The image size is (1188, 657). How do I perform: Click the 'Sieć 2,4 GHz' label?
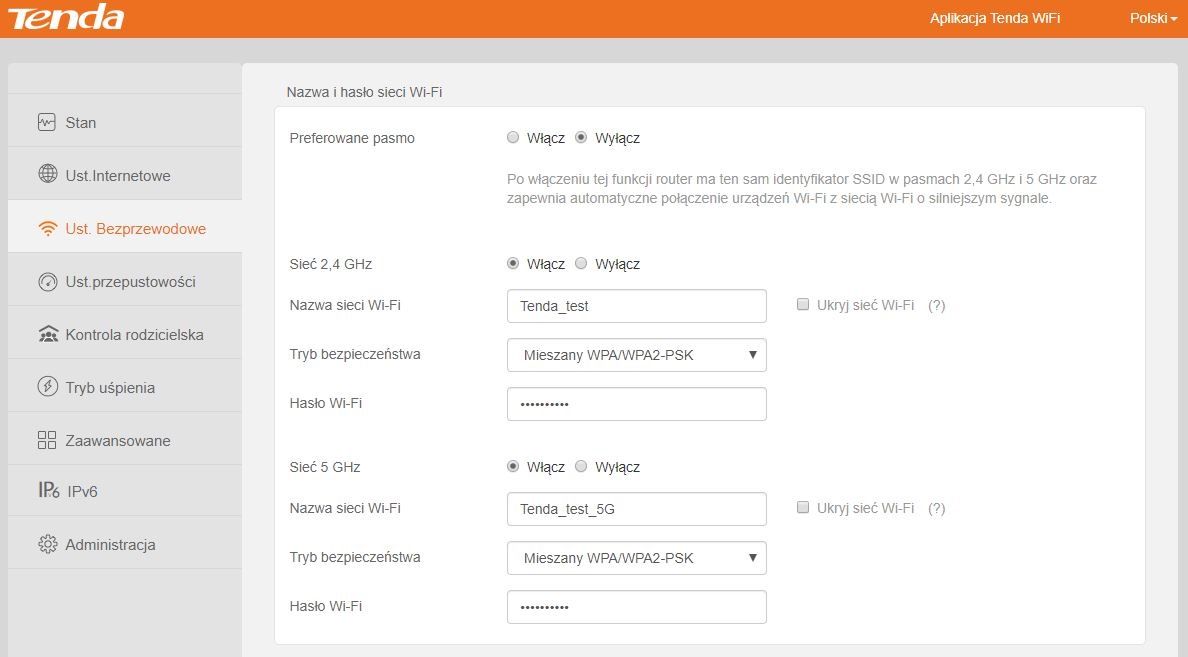(331, 264)
